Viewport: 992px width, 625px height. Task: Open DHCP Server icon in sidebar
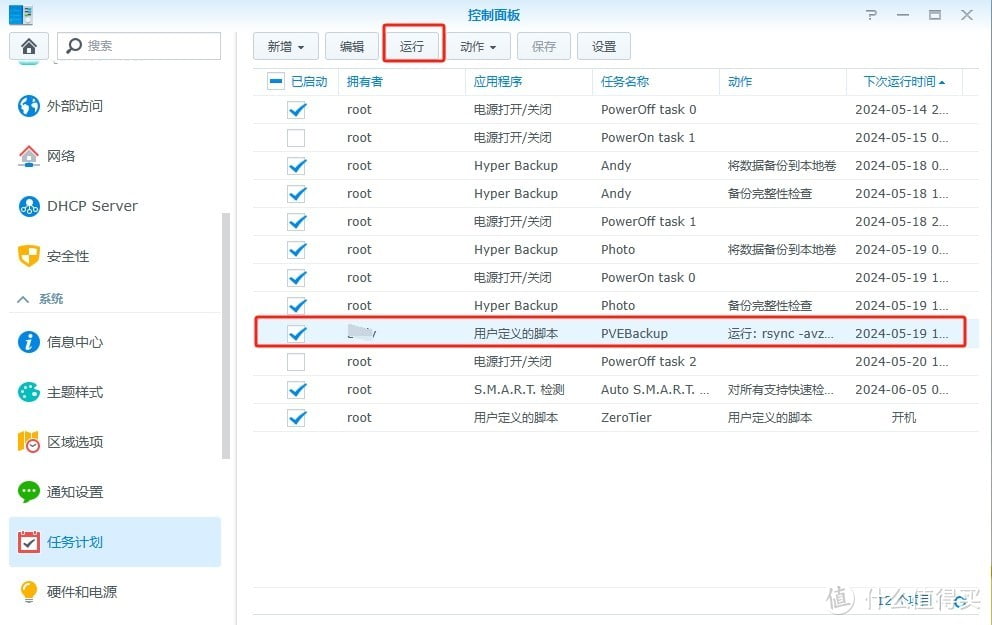point(29,206)
